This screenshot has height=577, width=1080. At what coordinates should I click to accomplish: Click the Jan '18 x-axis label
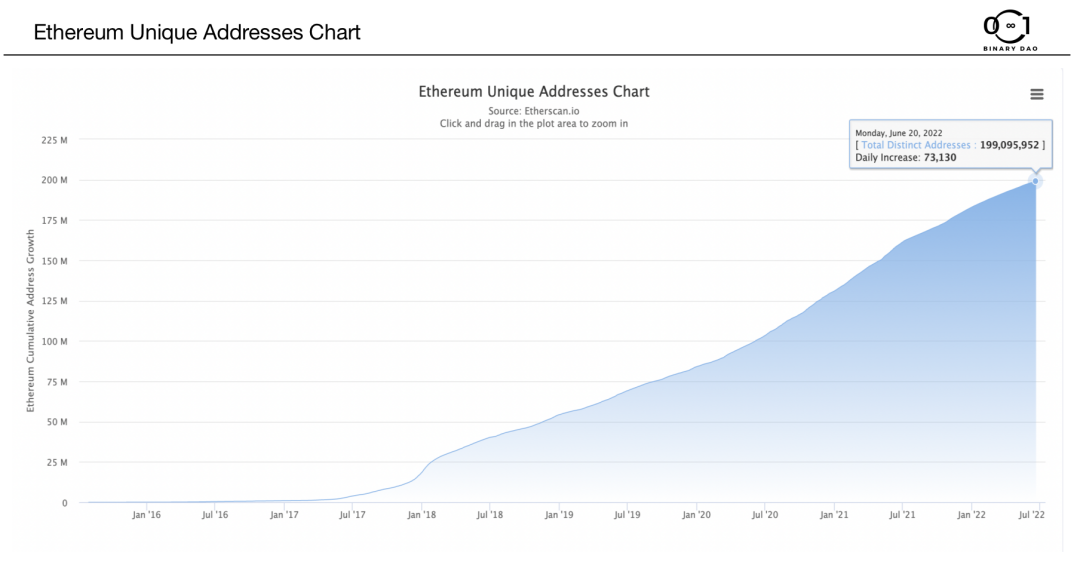tap(421, 515)
